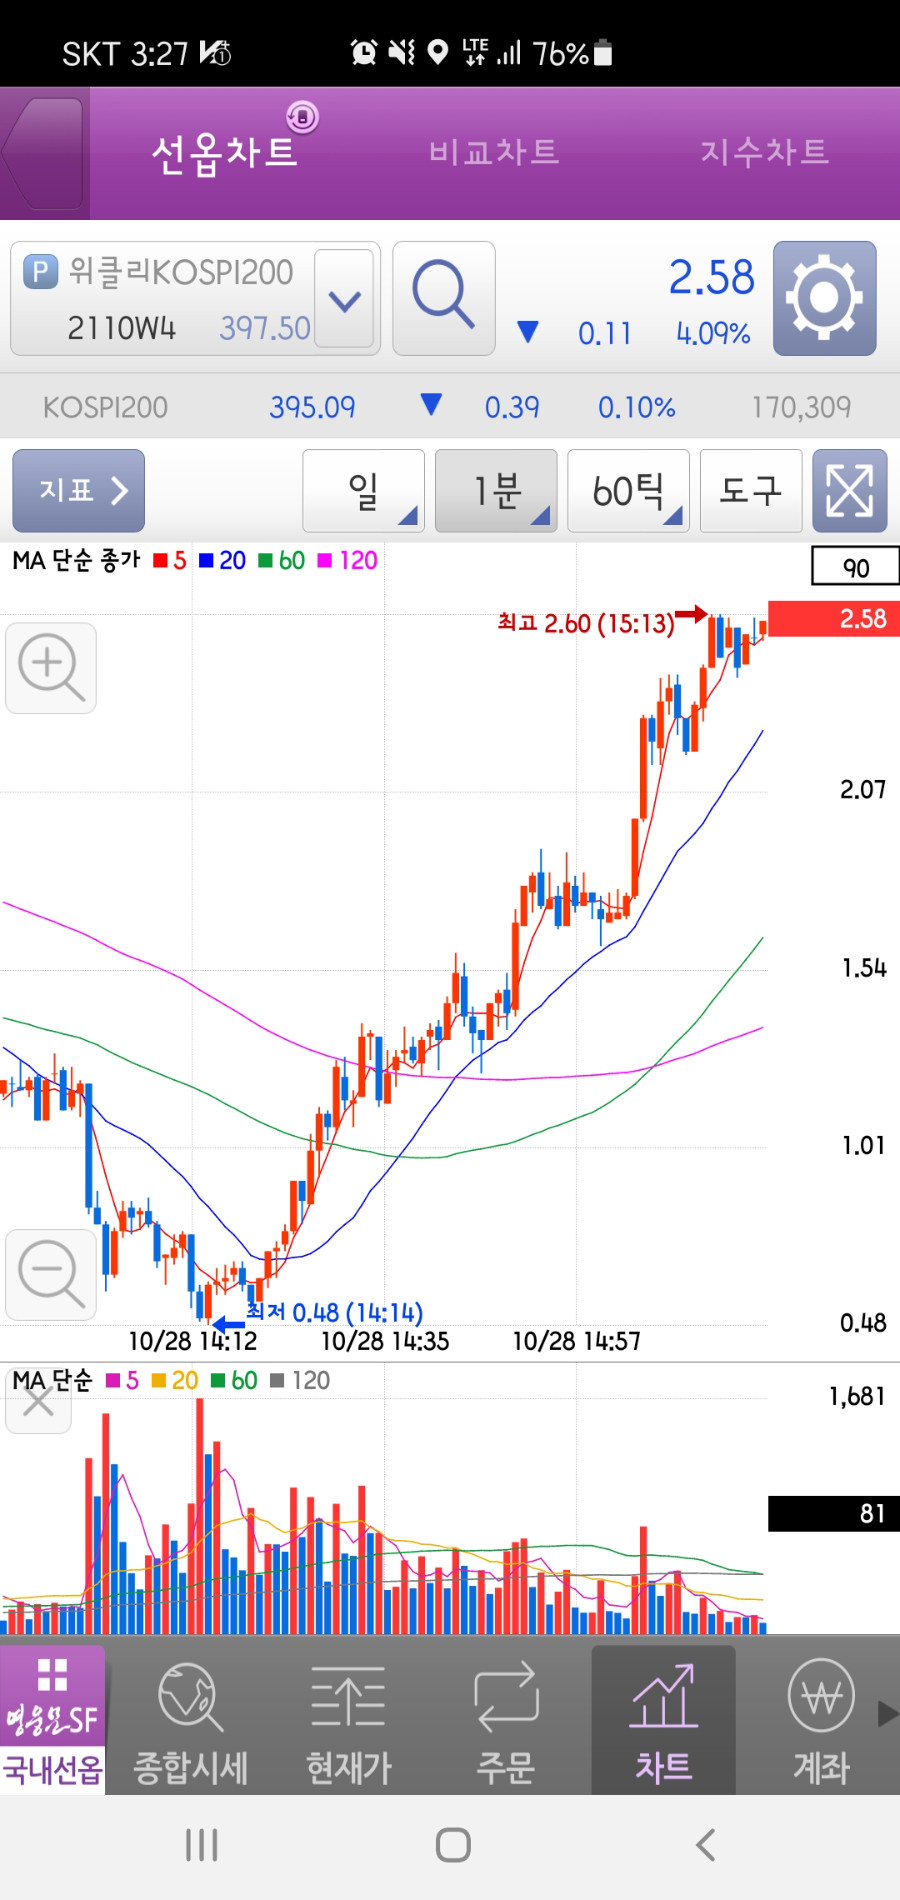Open 일 period dropdown
Screen dimensions: 900x1900
tap(363, 491)
